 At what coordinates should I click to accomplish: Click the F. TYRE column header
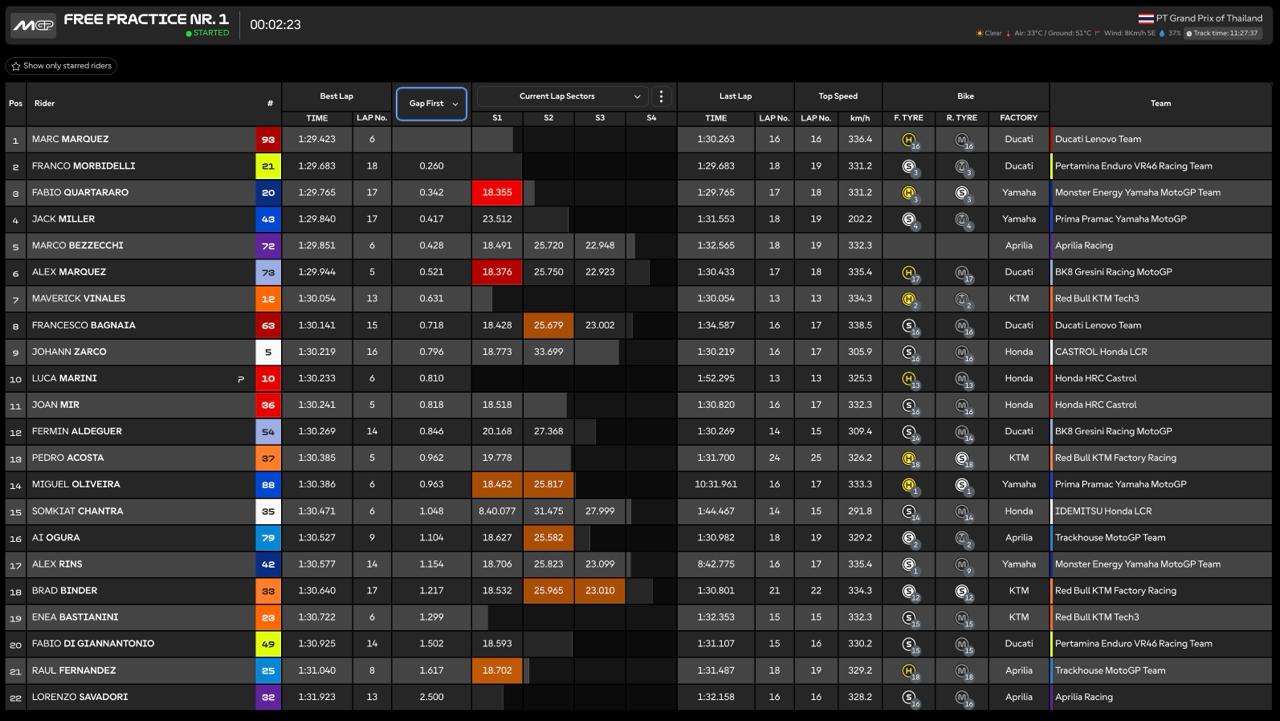pos(909,118)
